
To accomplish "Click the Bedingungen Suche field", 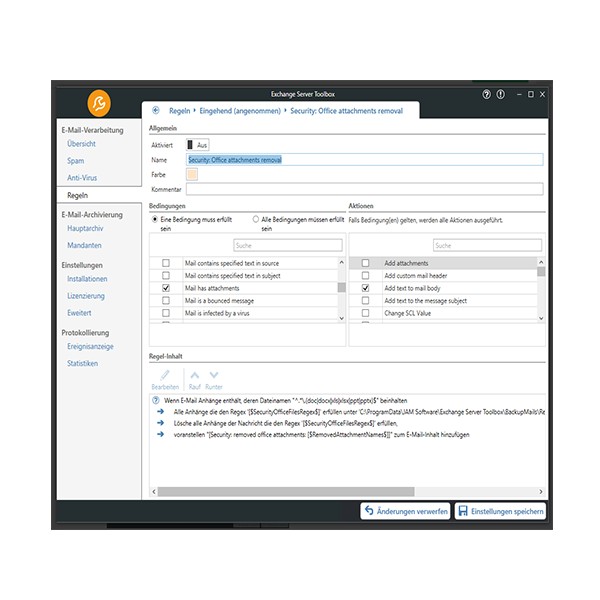I will point(288,245).
